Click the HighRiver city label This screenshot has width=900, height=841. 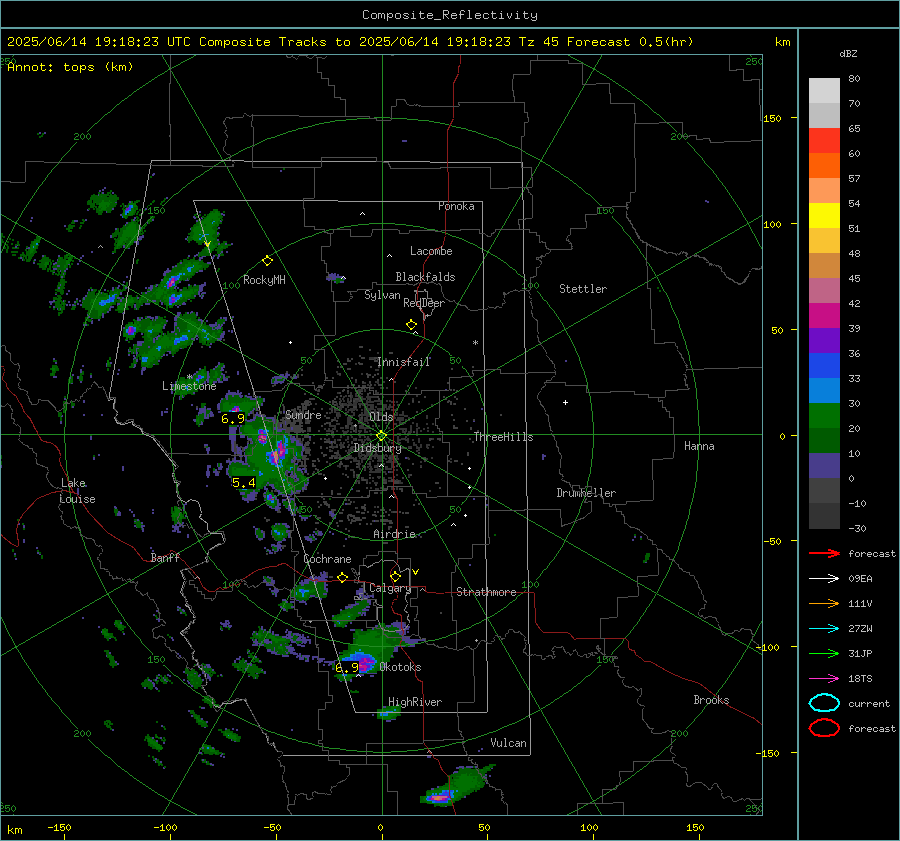[415, 702]
